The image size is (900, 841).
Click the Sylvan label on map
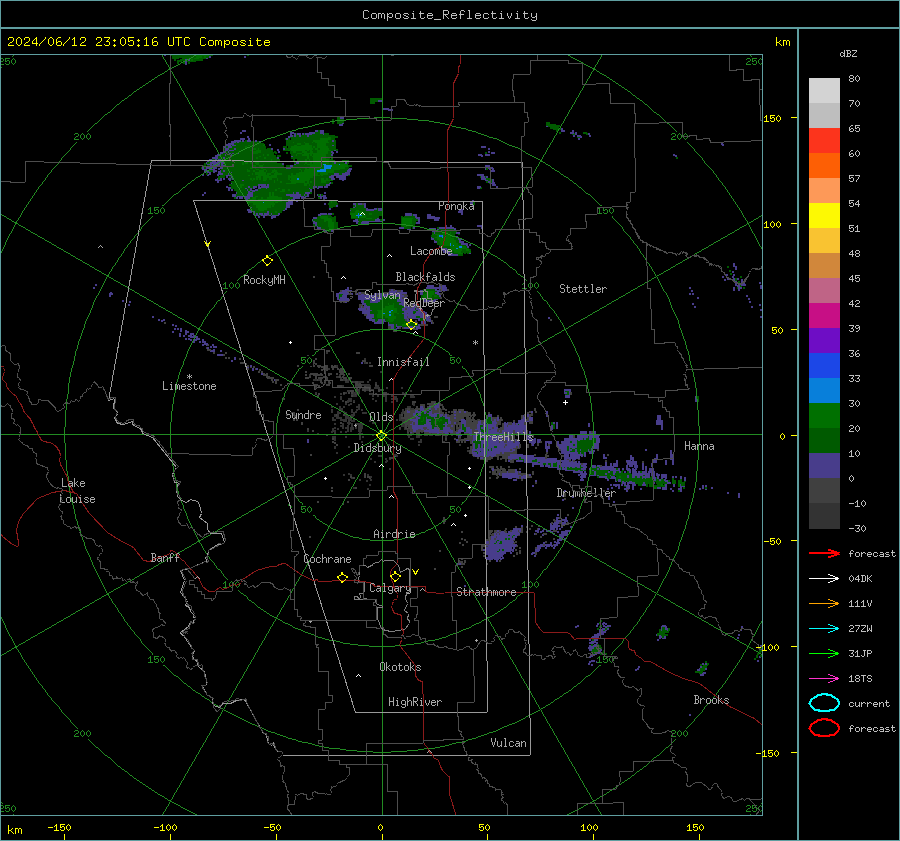pos(382,295)
